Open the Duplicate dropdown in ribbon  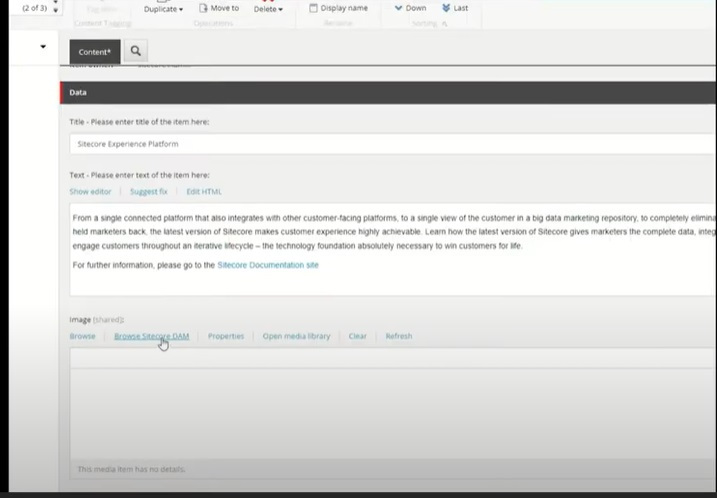pos(163,9)
